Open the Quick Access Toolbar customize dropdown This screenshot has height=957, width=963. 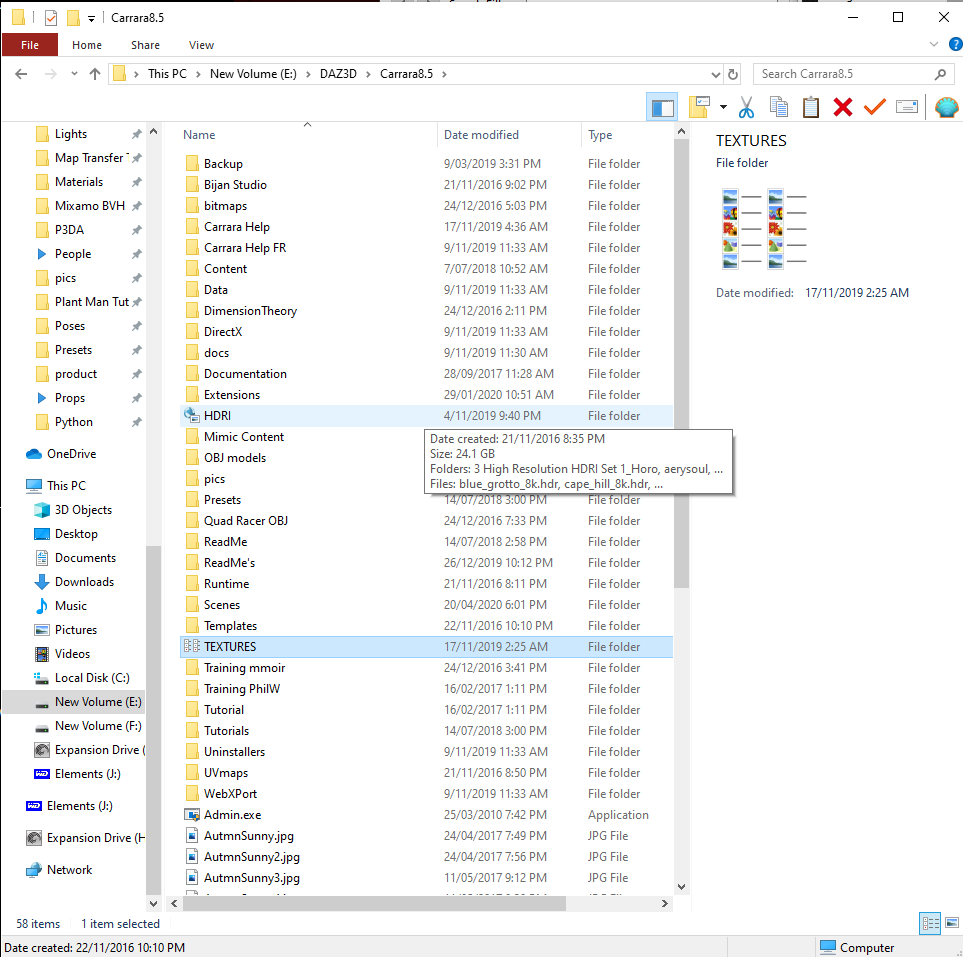(91, 18)
